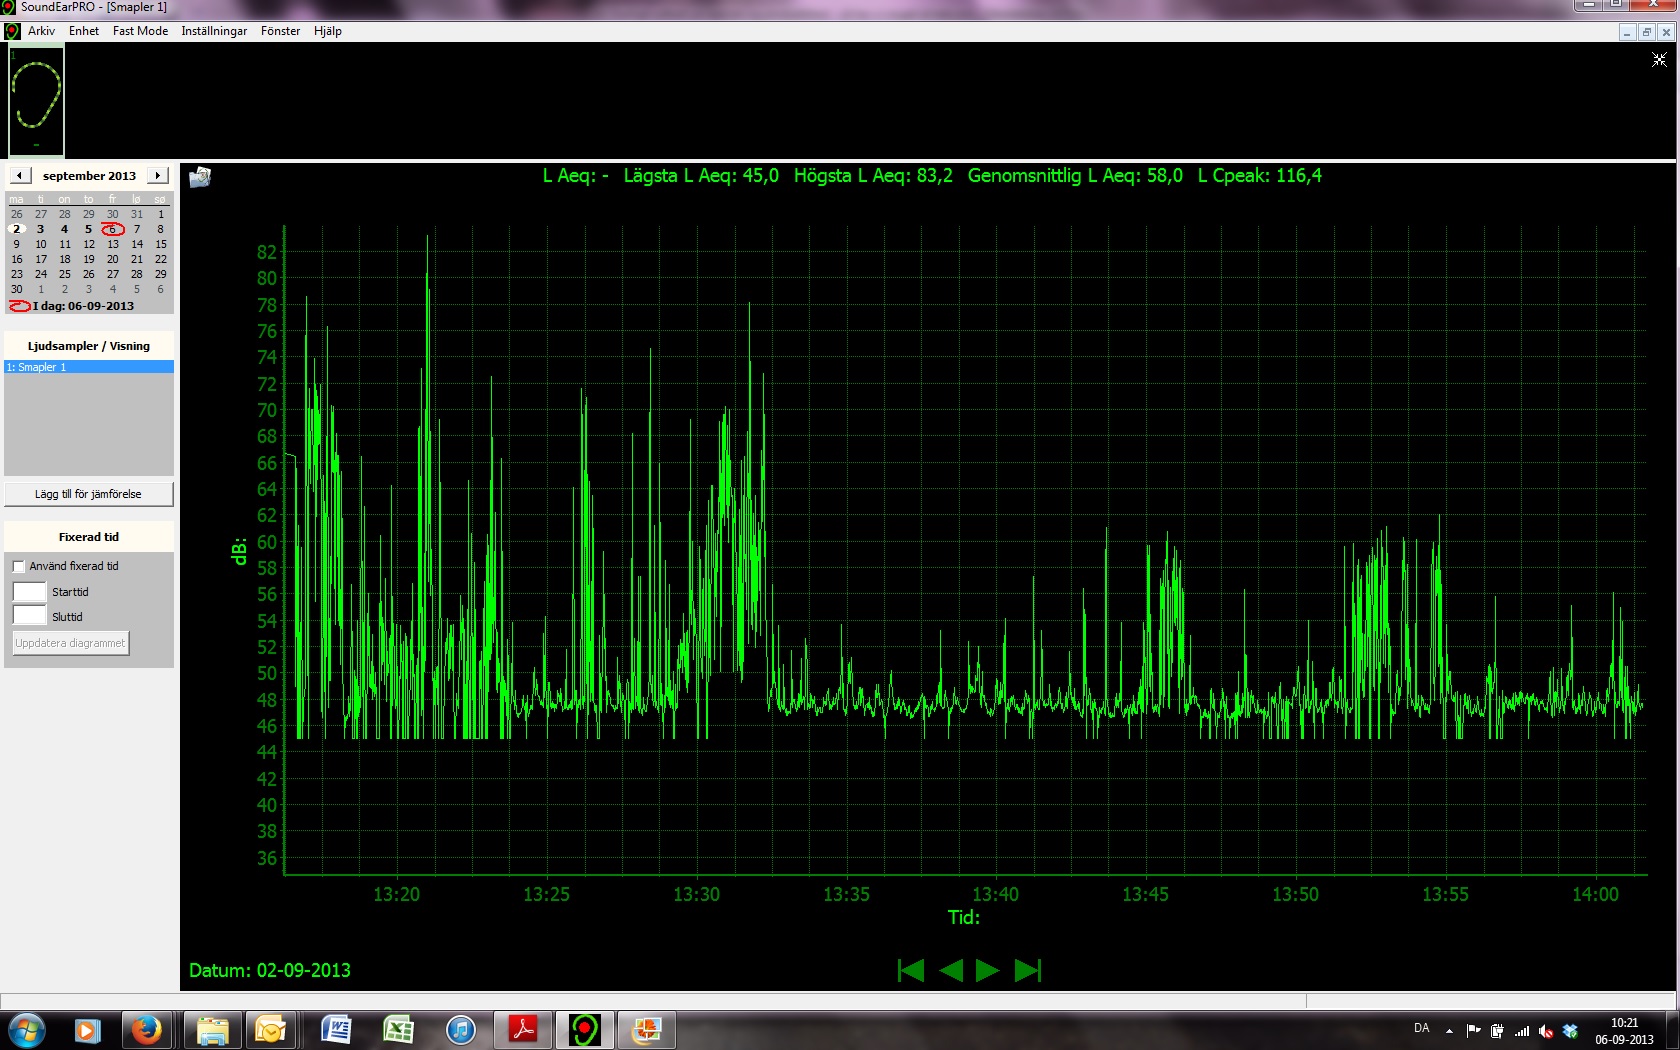Jump to first sample with skip-back arrow
The width and height of the screenshot is (1680, 1050).
coord(911,970)
